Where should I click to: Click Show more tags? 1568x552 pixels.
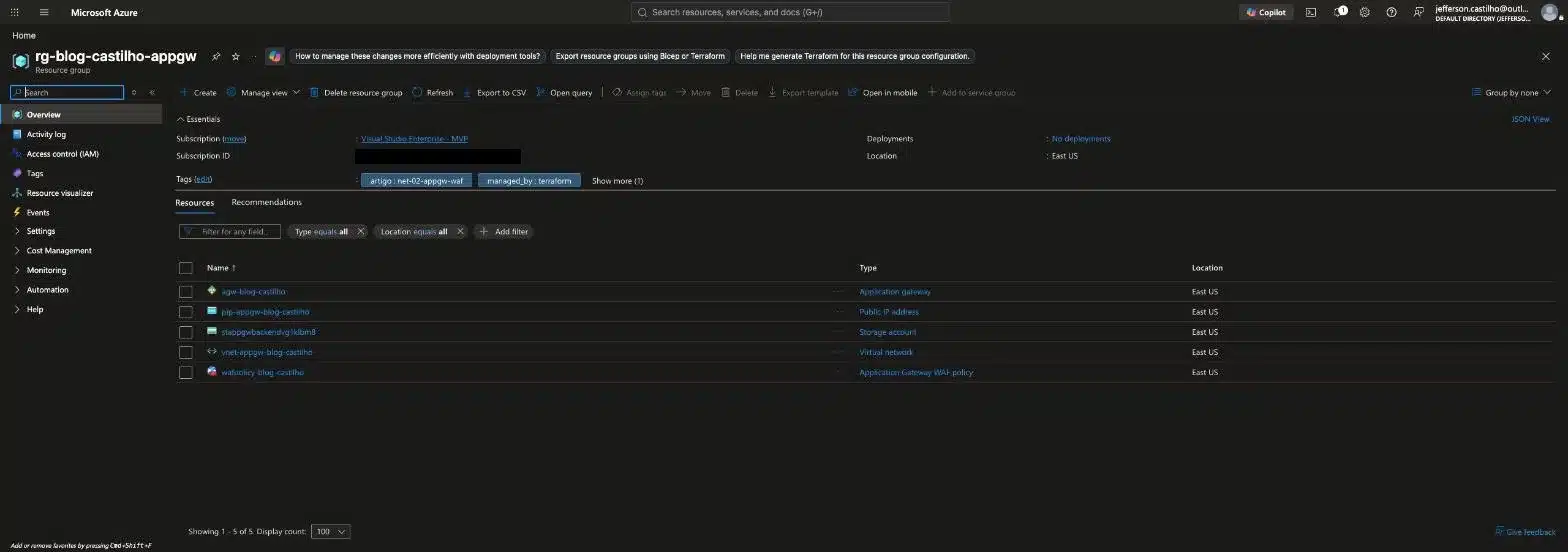[x=617, y=181]
